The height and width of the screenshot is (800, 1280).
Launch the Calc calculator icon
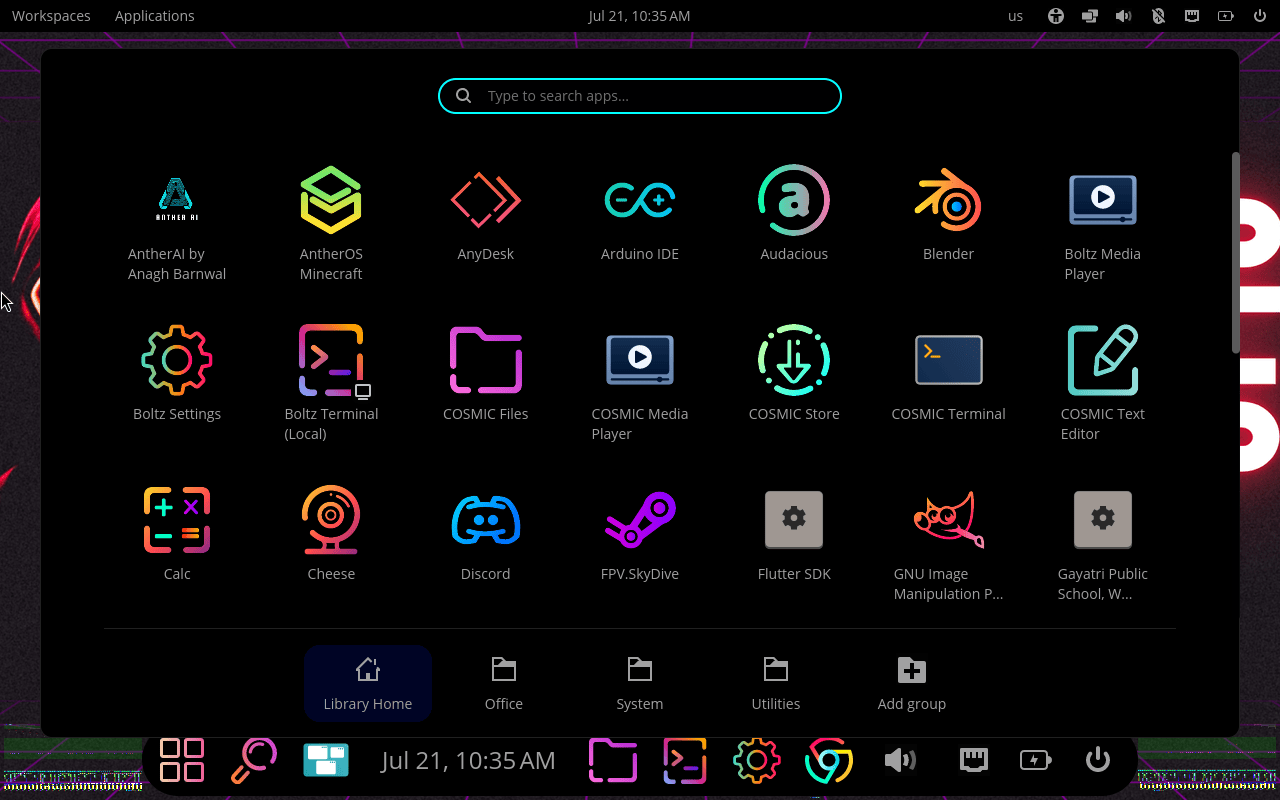pyautogui.click(x=177, y=520)
